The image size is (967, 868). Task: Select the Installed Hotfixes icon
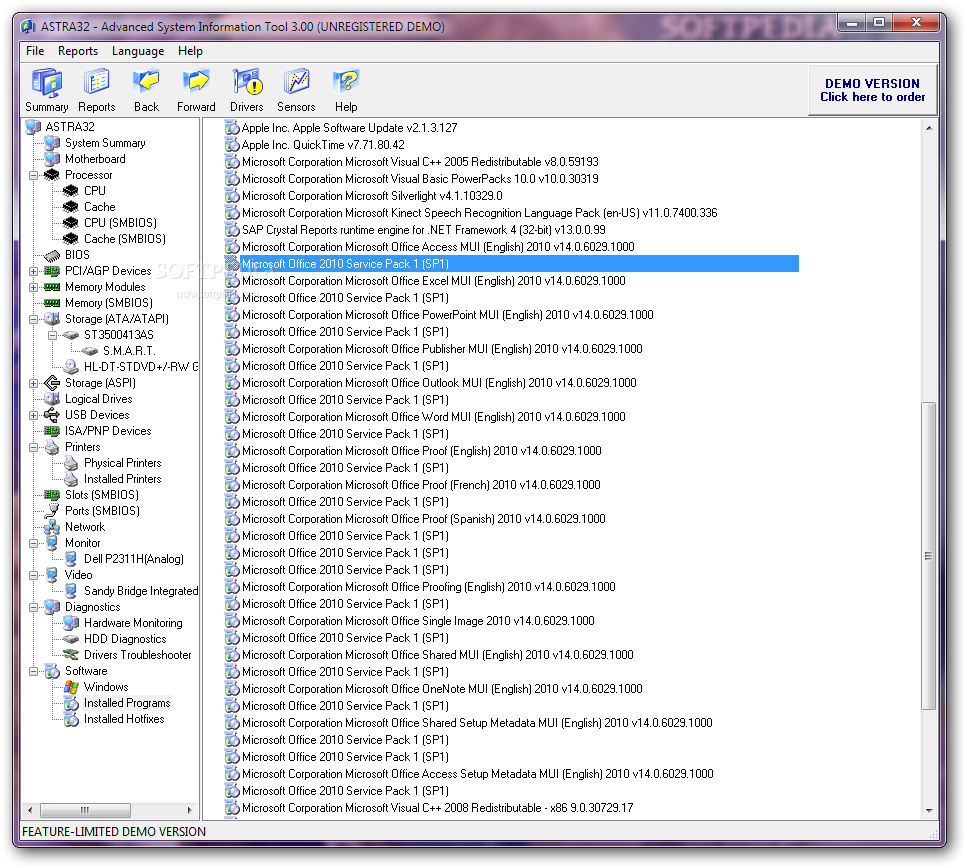click(x=71, y=719)
